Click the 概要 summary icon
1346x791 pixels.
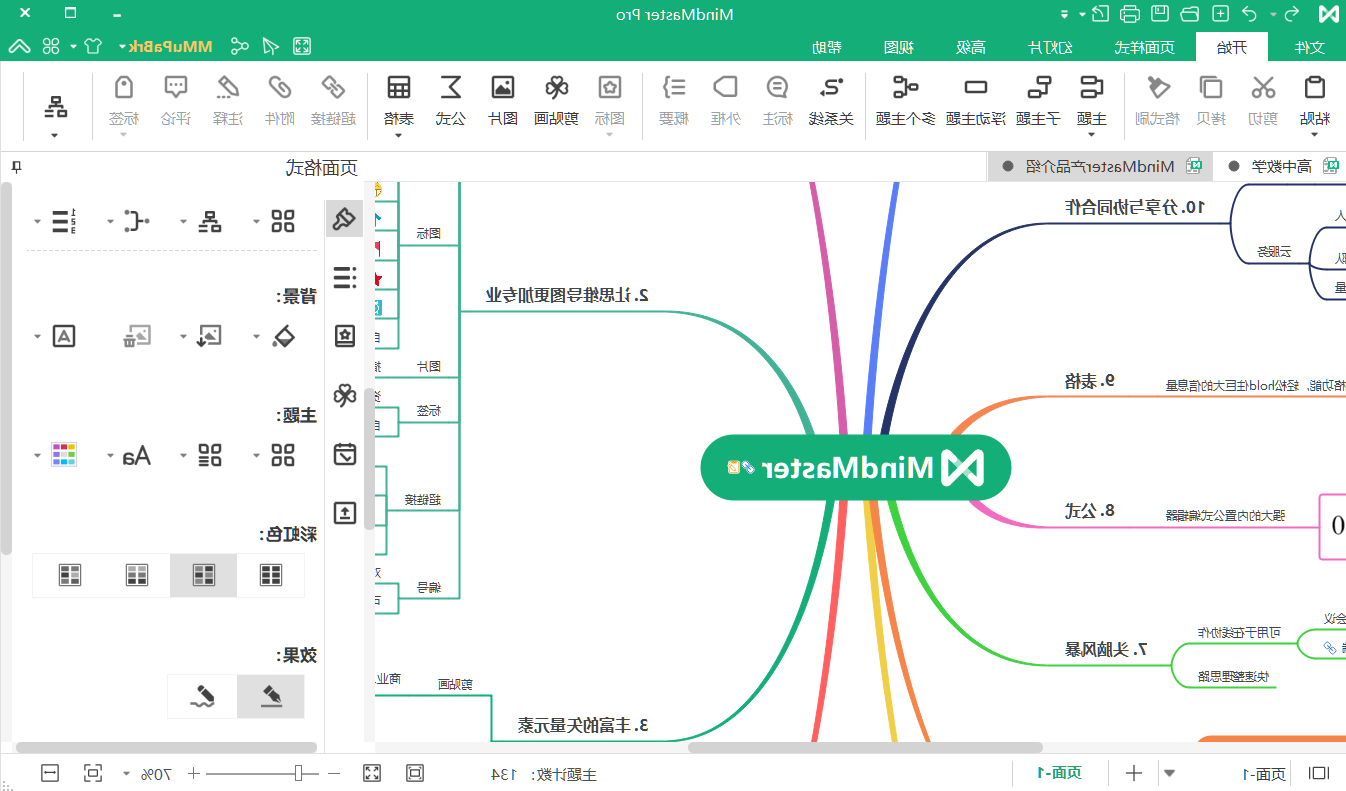coord(674,88)
